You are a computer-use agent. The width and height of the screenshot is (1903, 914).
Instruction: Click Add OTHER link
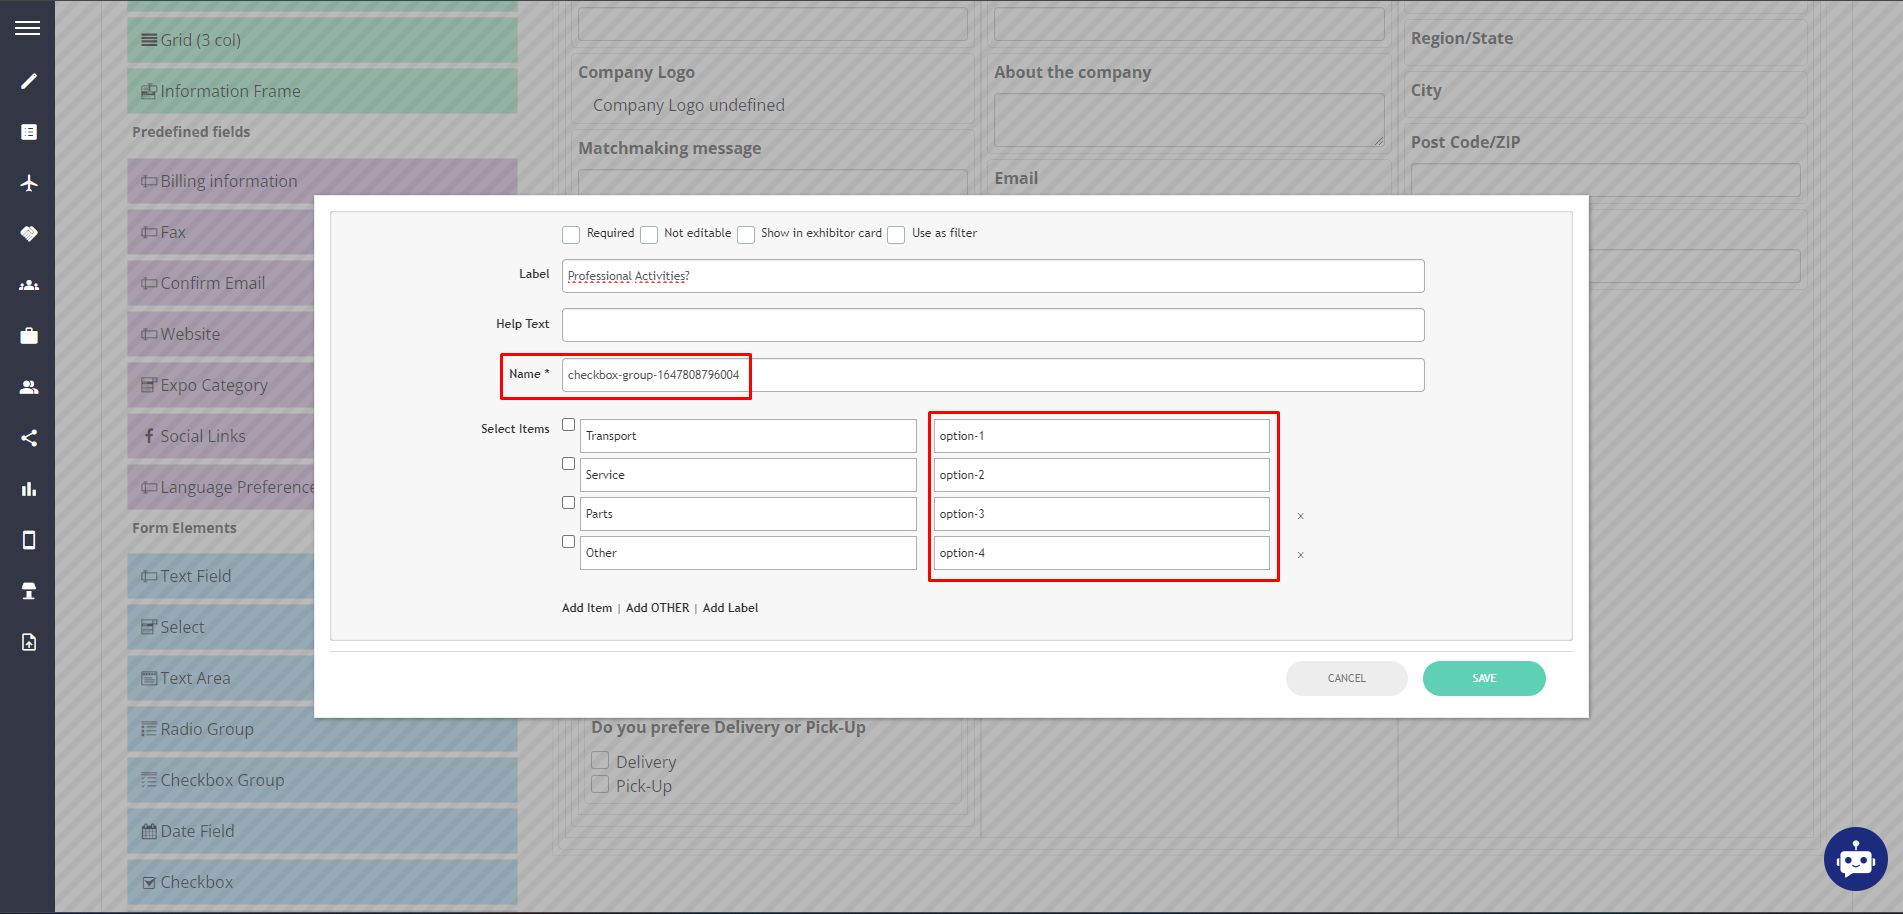coord(657,607)
